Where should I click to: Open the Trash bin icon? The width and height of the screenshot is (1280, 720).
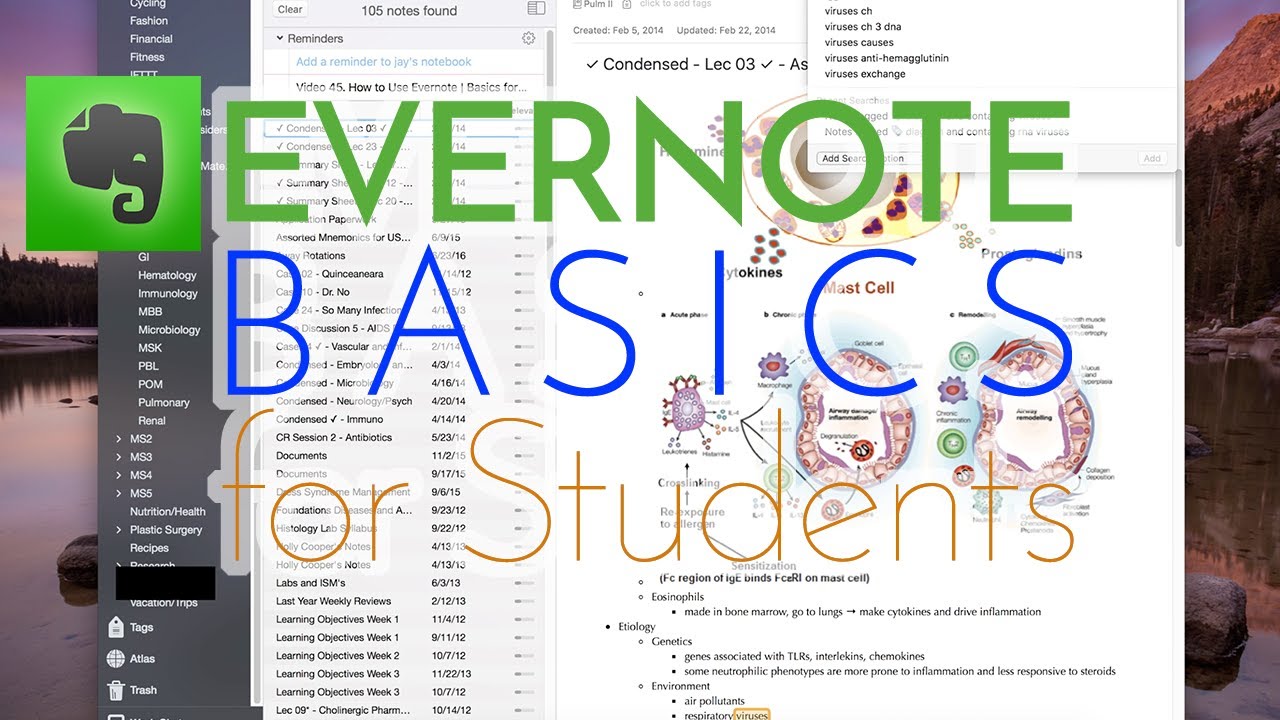tap(115, 690)
